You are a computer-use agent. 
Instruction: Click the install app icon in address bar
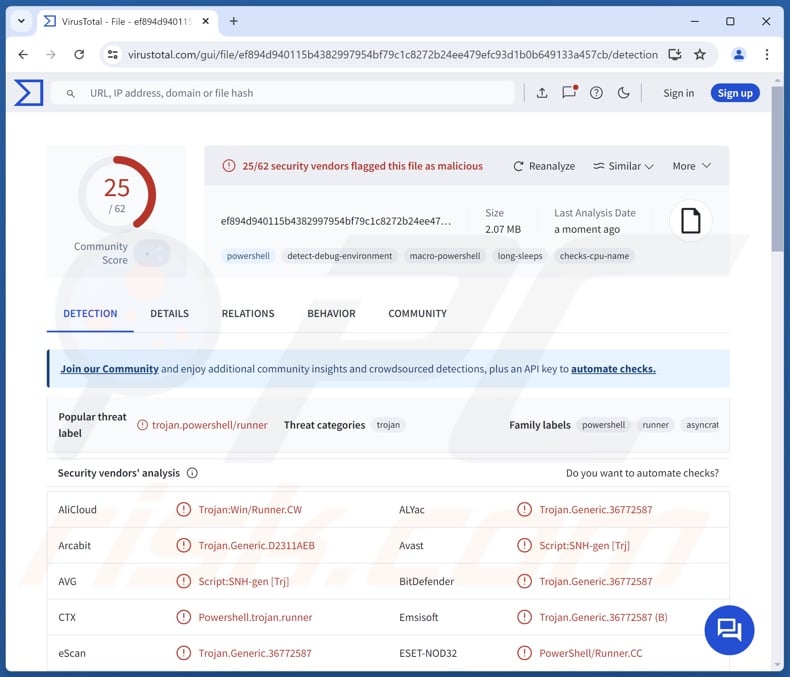[x=675, y=54]
